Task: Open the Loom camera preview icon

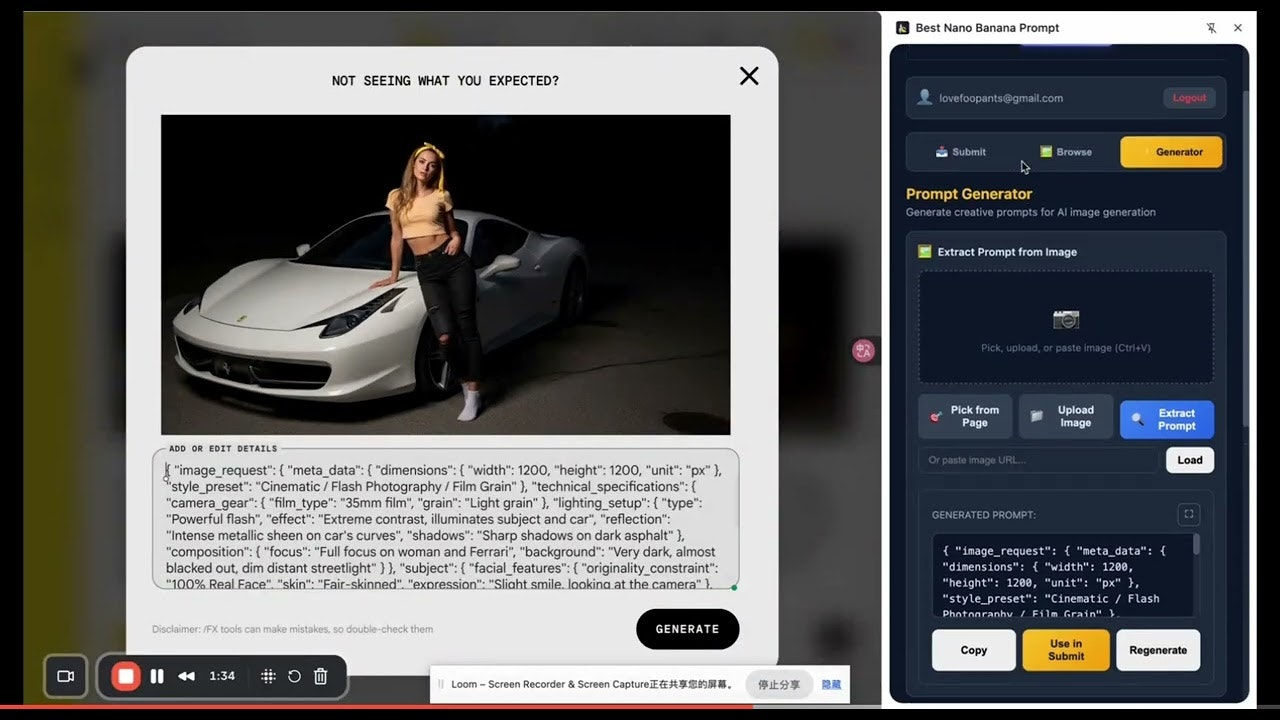Action: [65, 676]
